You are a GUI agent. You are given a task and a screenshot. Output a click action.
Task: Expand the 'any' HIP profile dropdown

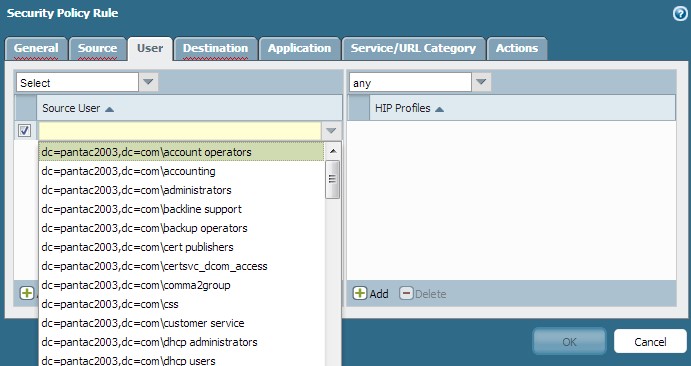[481, 82]
